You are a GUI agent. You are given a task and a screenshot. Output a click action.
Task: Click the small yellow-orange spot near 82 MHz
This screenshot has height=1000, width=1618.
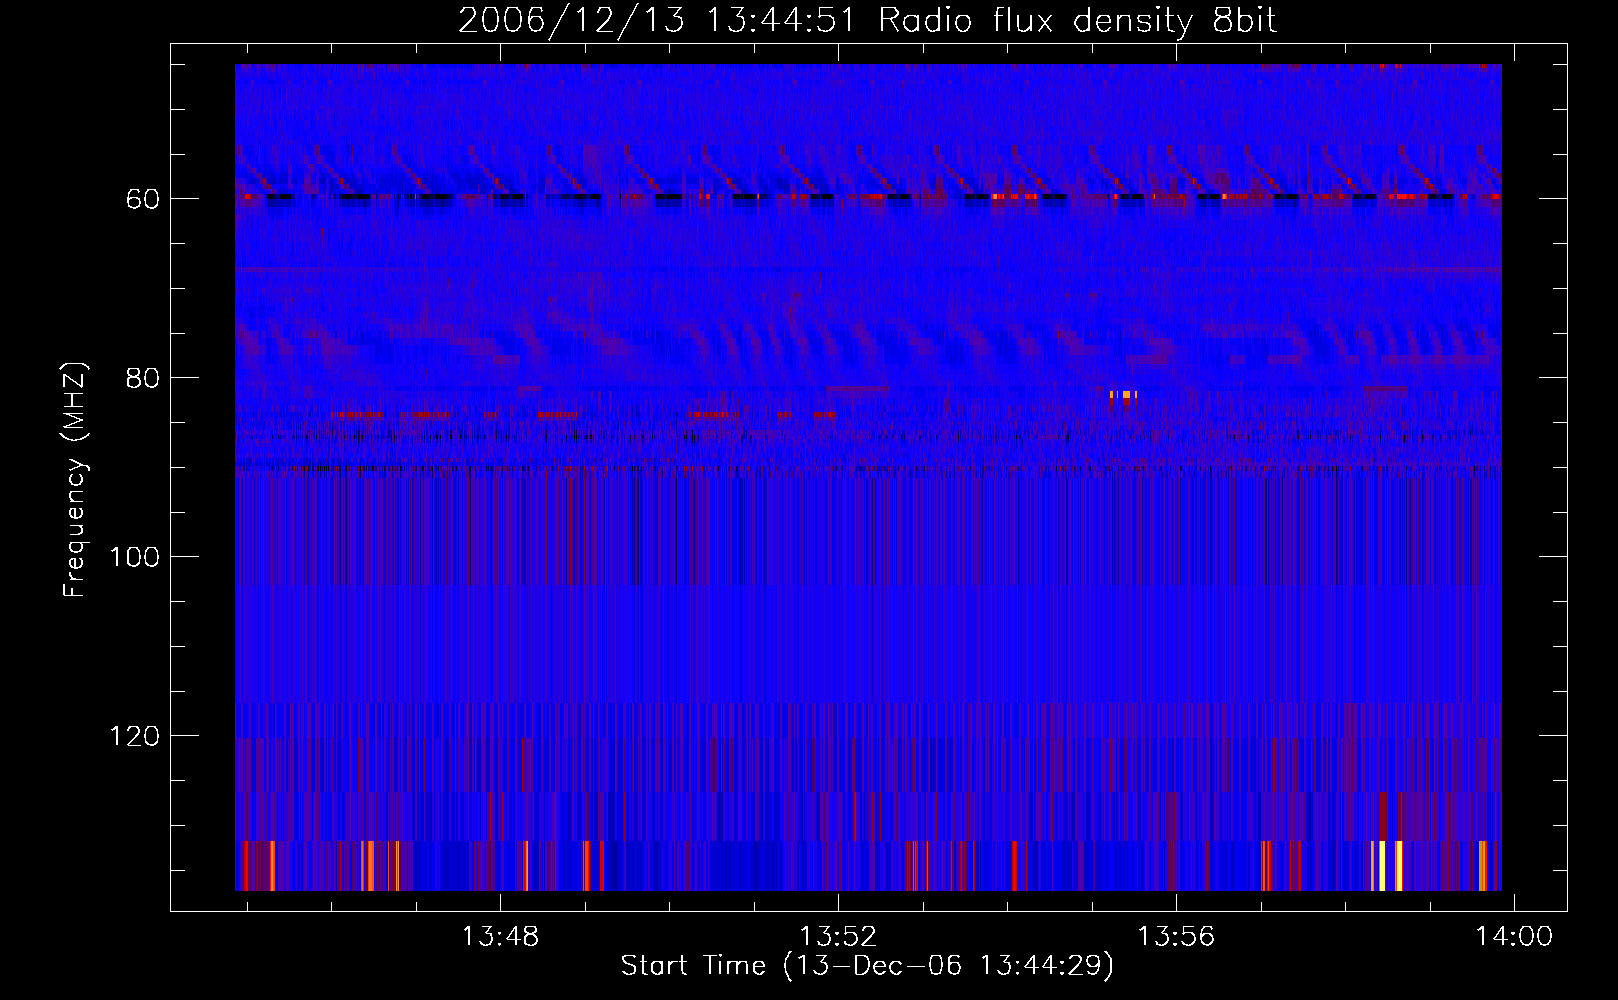1123,395
